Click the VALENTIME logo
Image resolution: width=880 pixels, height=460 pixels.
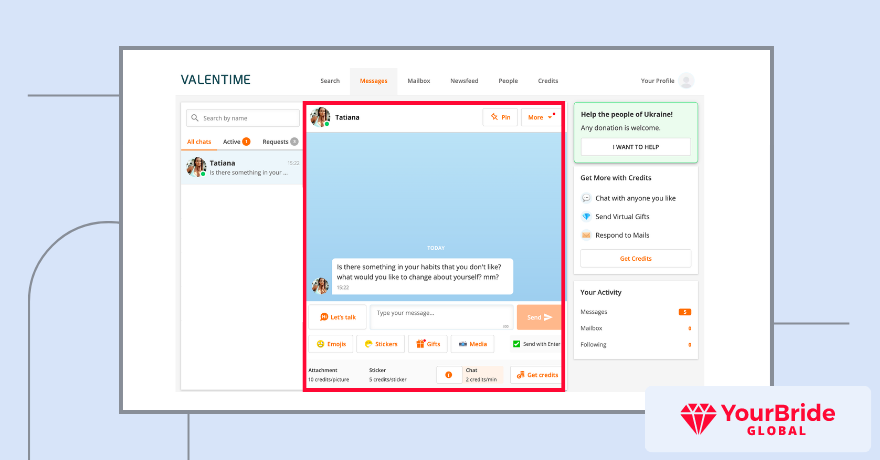coord(216,80)
